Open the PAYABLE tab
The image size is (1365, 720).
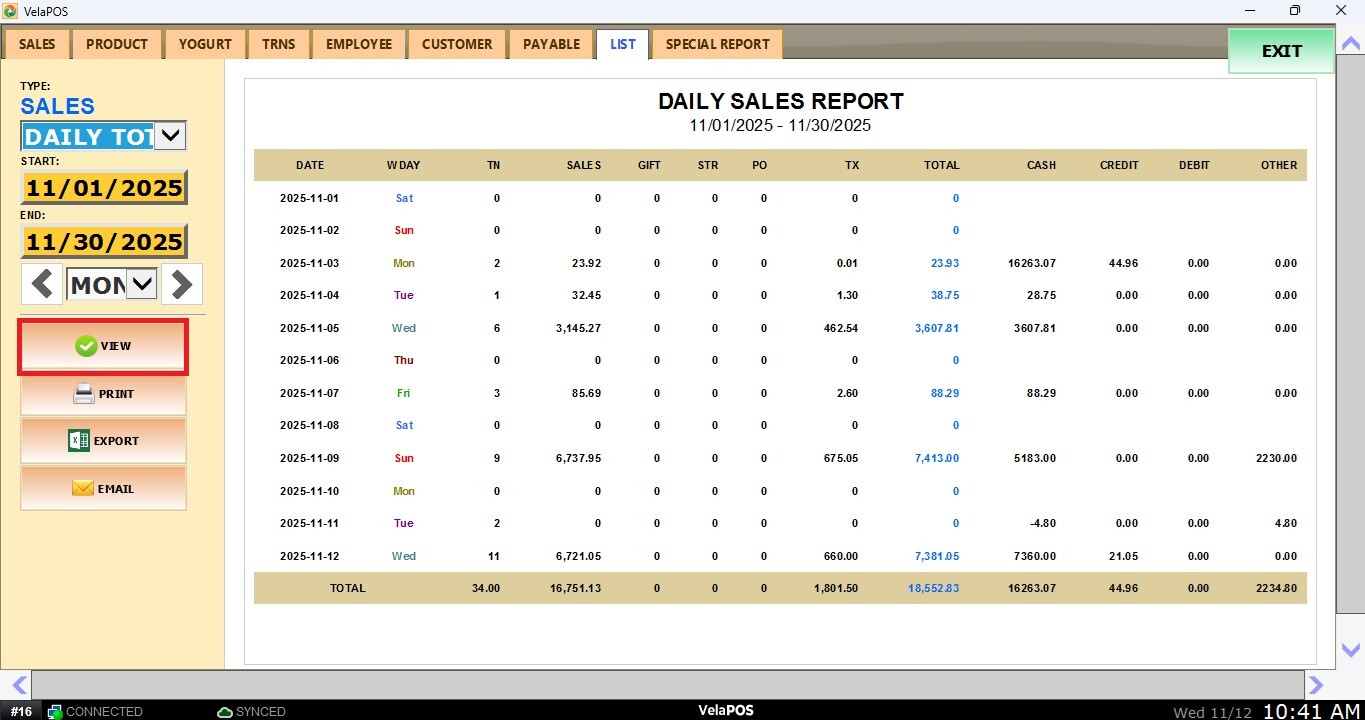[551, 44]
